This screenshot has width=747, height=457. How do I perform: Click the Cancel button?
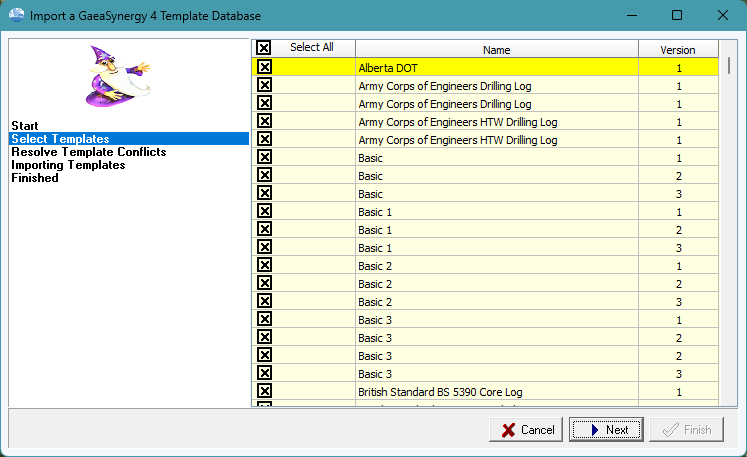[x=526, y=430]
